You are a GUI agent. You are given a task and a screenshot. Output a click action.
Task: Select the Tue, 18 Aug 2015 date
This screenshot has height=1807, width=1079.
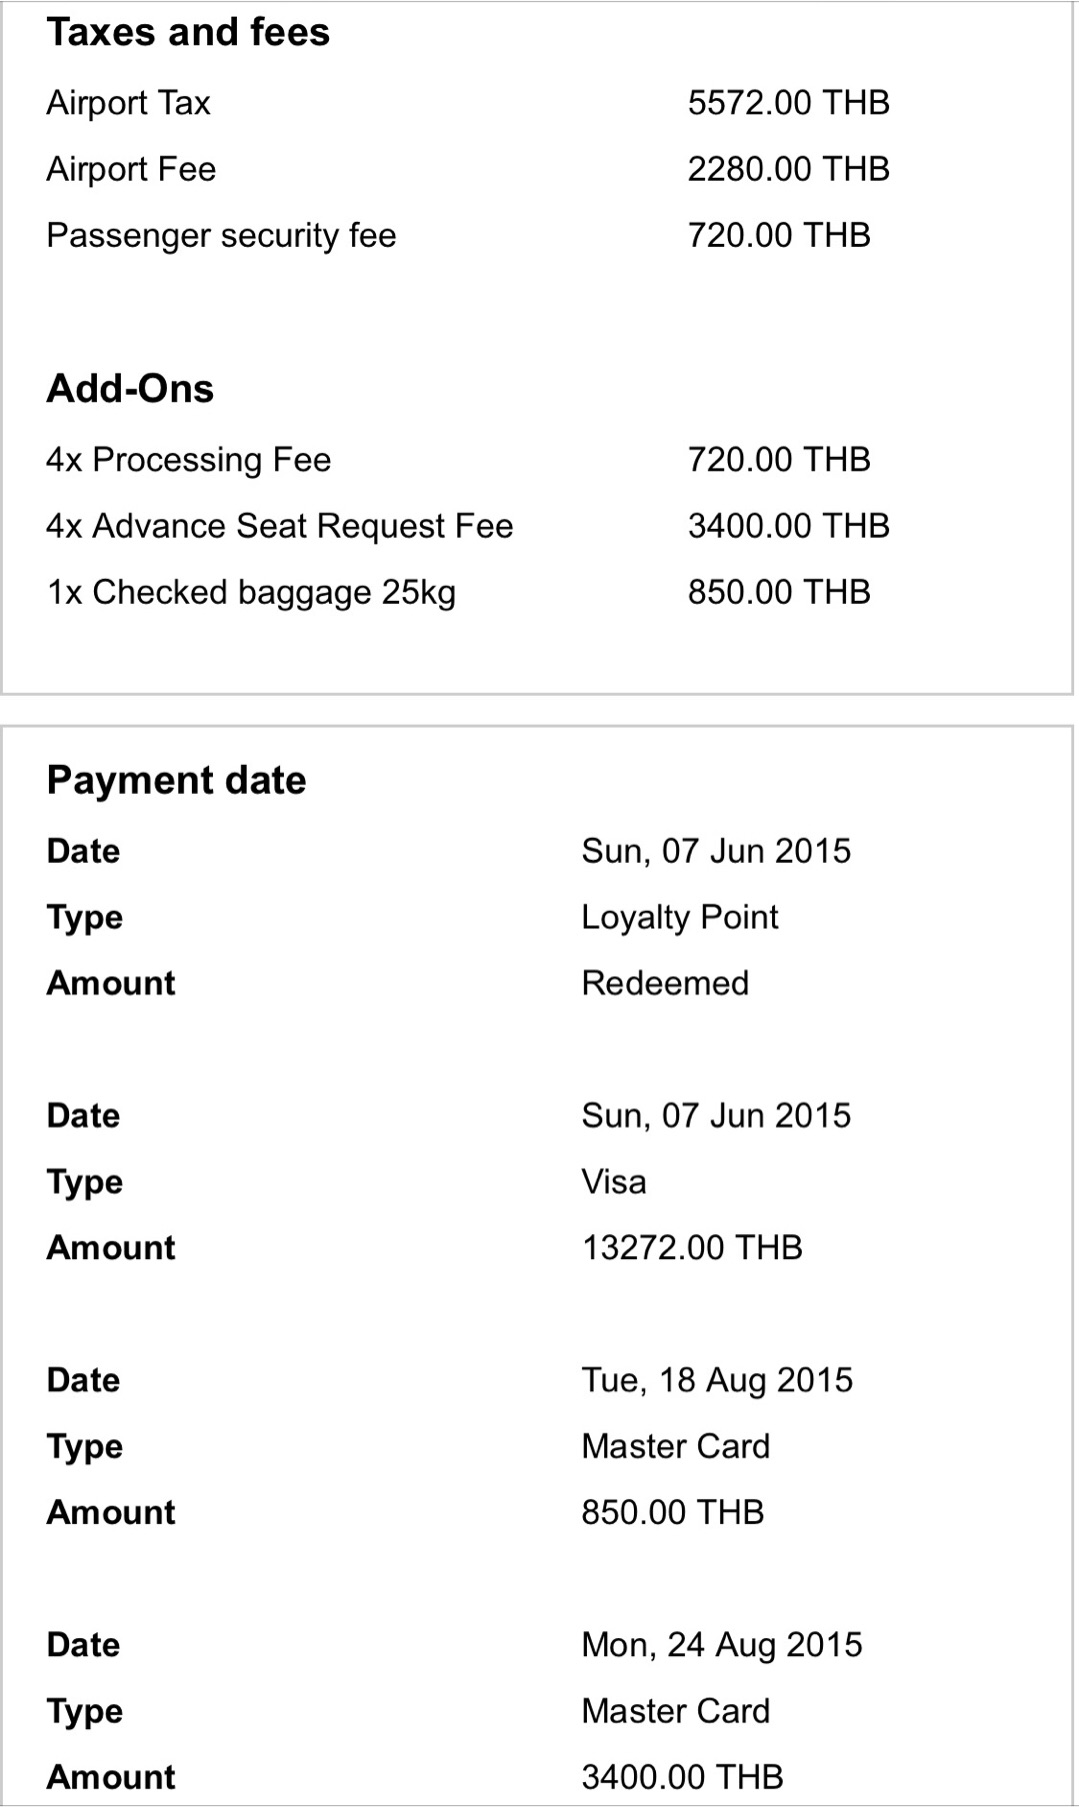coord(717,1380)
